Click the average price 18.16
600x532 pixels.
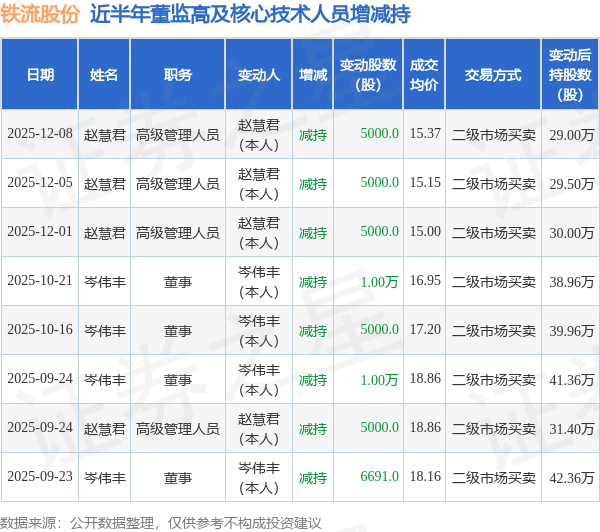point(425,477)
